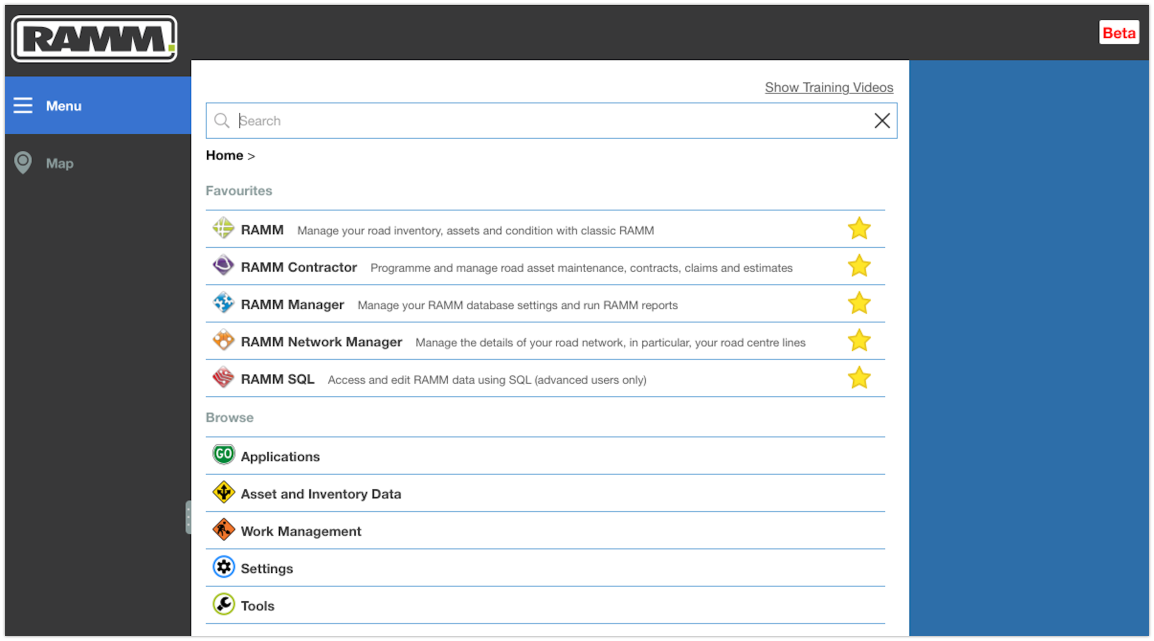Click the search magnifier icon

(x=222, y=120)
